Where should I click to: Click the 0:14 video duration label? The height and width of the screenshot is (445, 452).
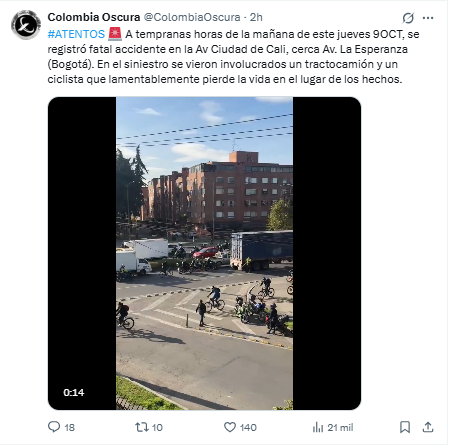click(x=74, y=392)
